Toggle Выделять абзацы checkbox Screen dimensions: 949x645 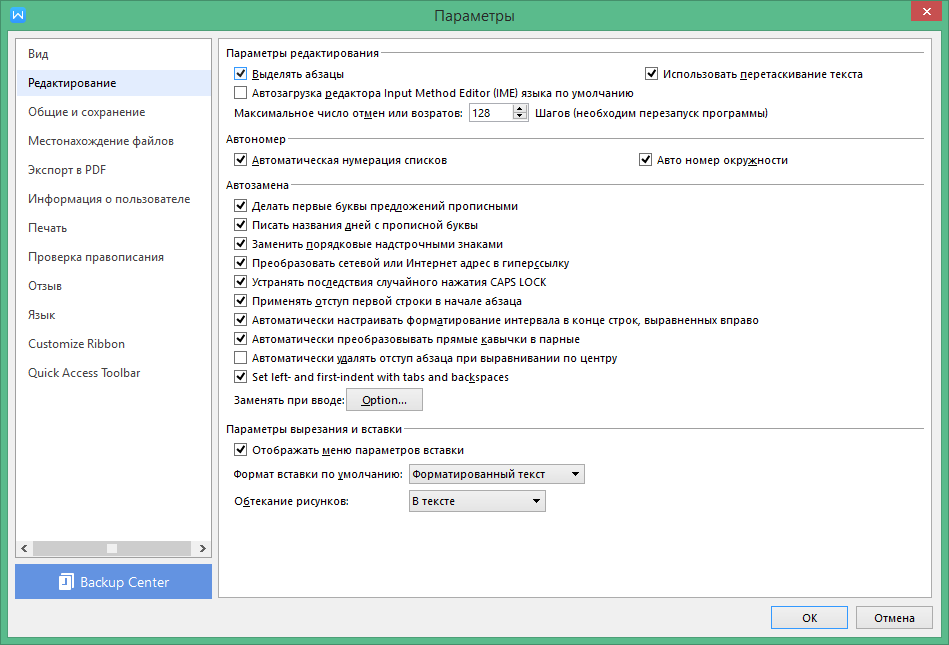(x=240, y=74)
